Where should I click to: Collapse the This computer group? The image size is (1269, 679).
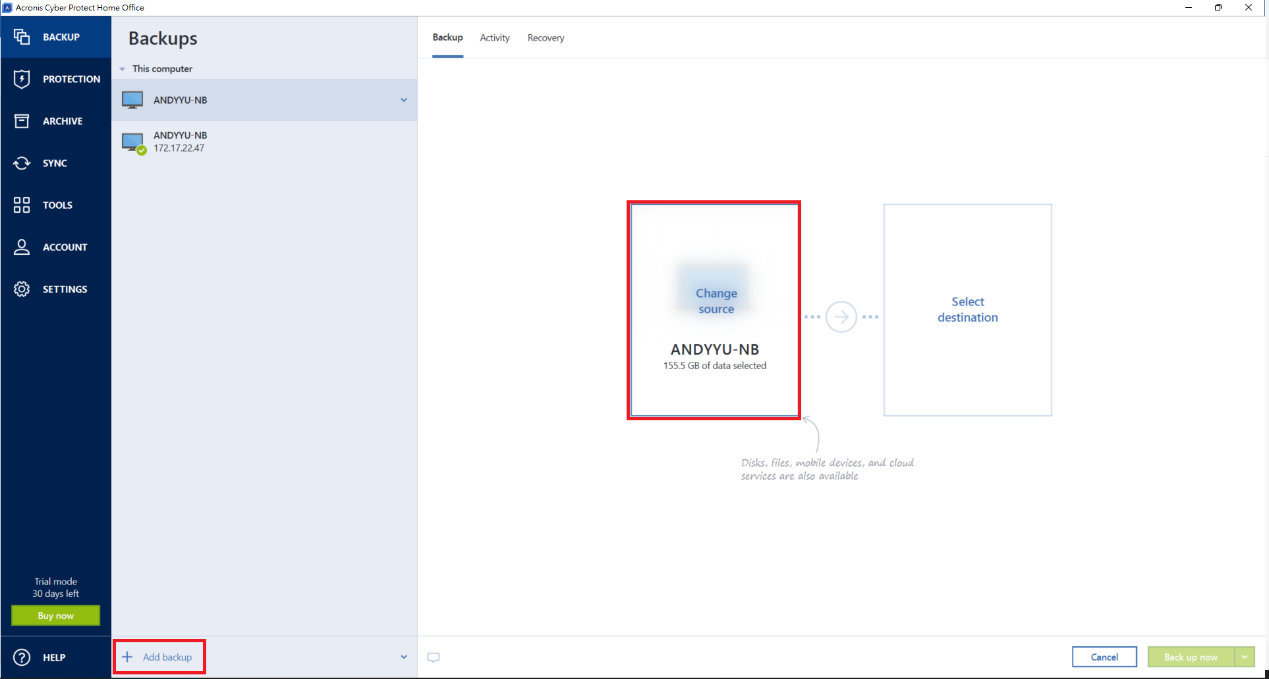(x=122, y=69)
